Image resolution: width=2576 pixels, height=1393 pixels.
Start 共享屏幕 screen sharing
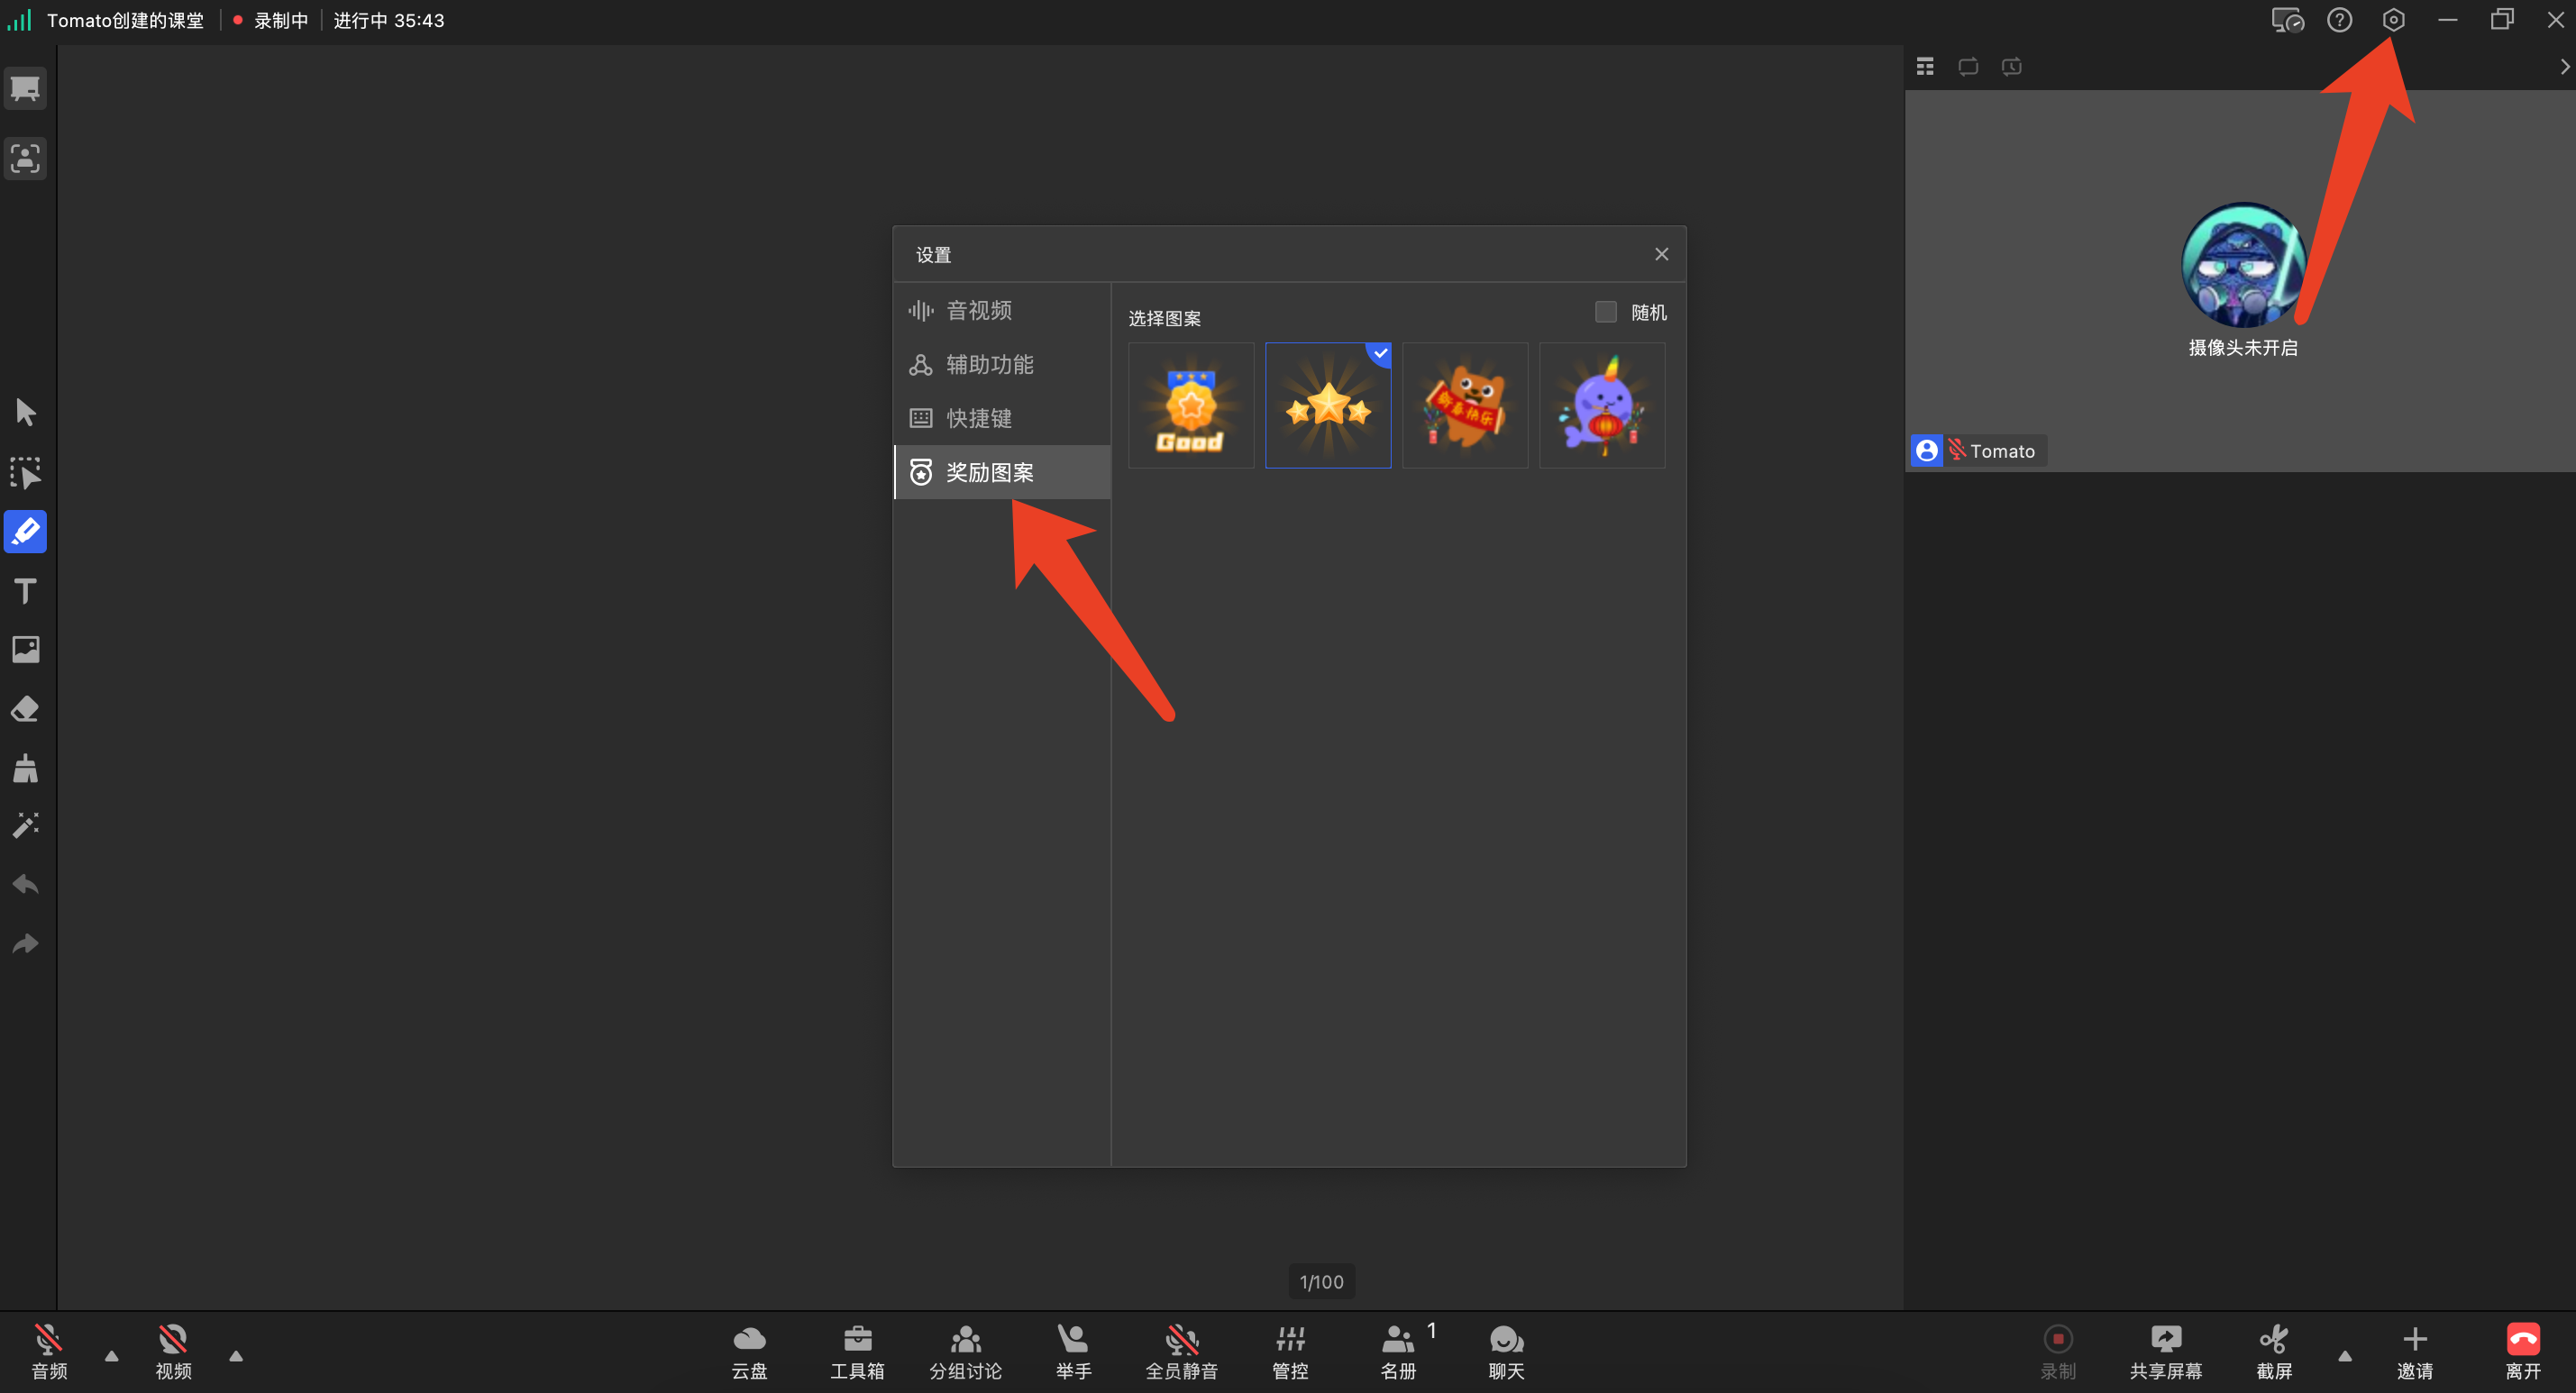click(x=2165, y=1351)
